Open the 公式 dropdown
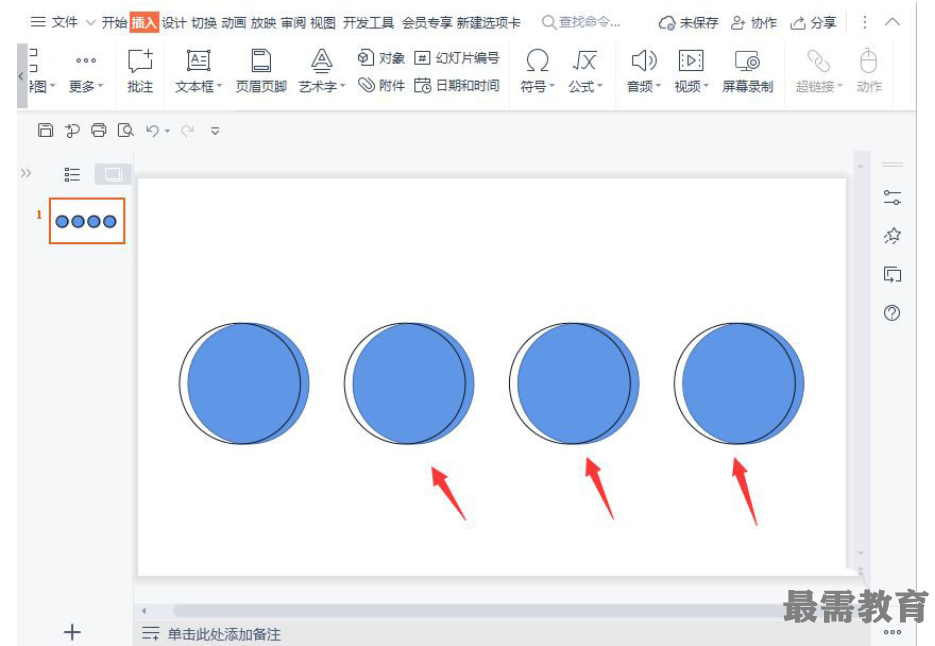The image size is (935, 646). (585, 72)
